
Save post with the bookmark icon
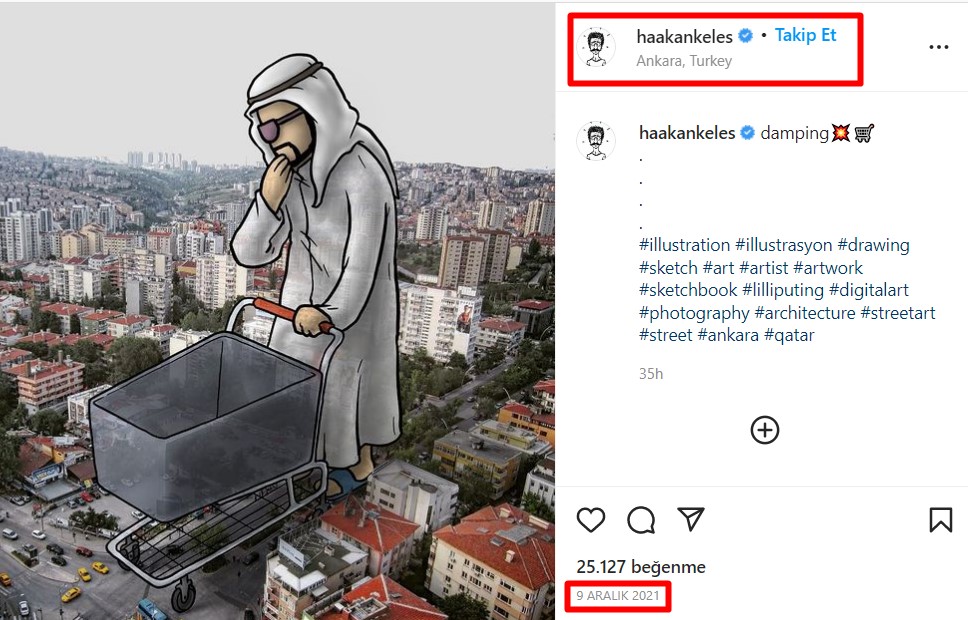[x=941, y=520]
